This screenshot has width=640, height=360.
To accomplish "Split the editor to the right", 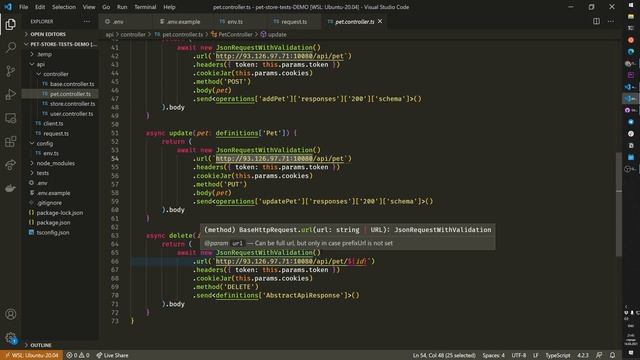I will [x=596, y=21].
